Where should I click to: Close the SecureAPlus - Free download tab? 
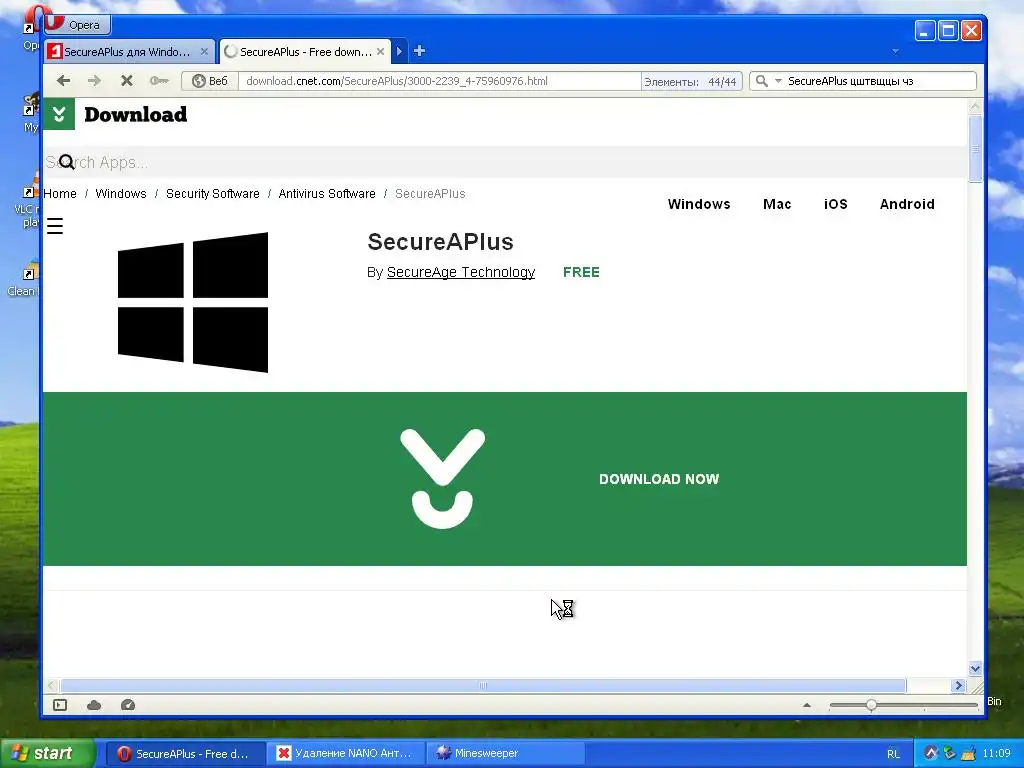pos(380,52)
